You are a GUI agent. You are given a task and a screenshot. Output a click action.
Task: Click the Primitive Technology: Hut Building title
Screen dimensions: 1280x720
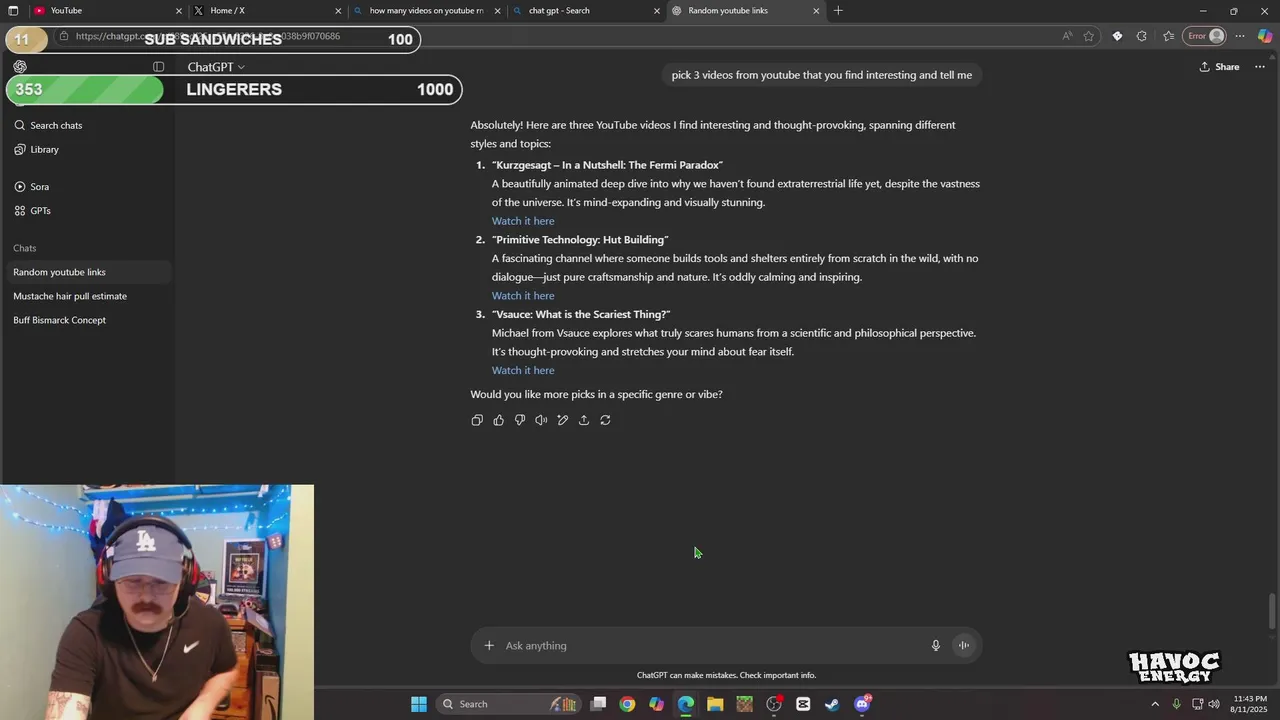coord(580,240)
